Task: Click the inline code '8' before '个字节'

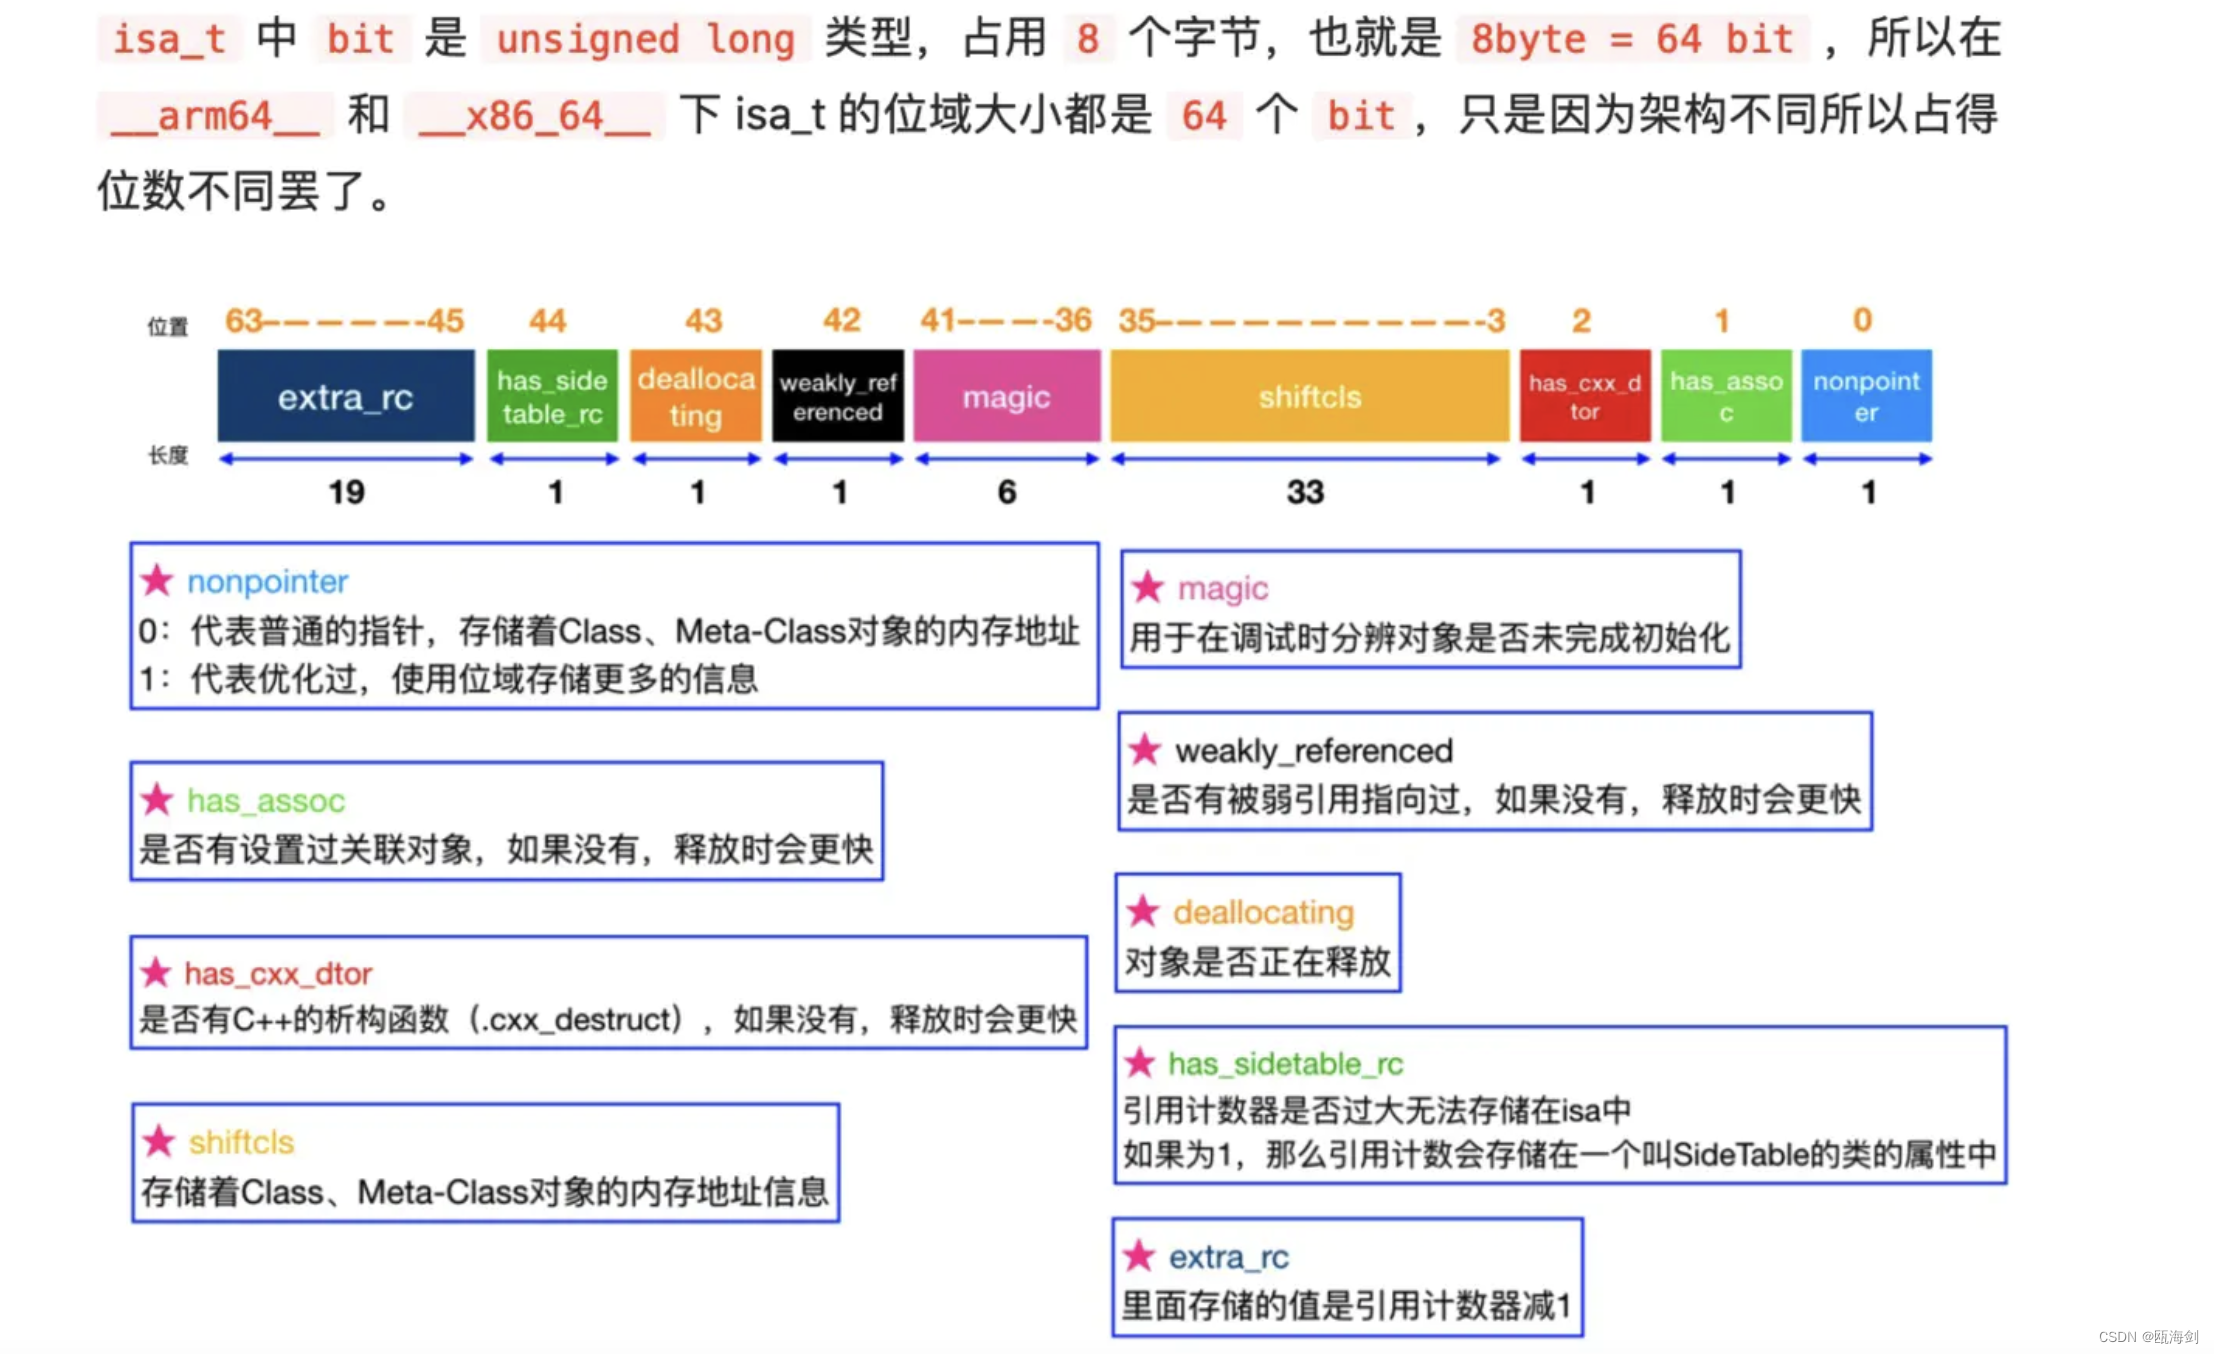Action: 1088,39
